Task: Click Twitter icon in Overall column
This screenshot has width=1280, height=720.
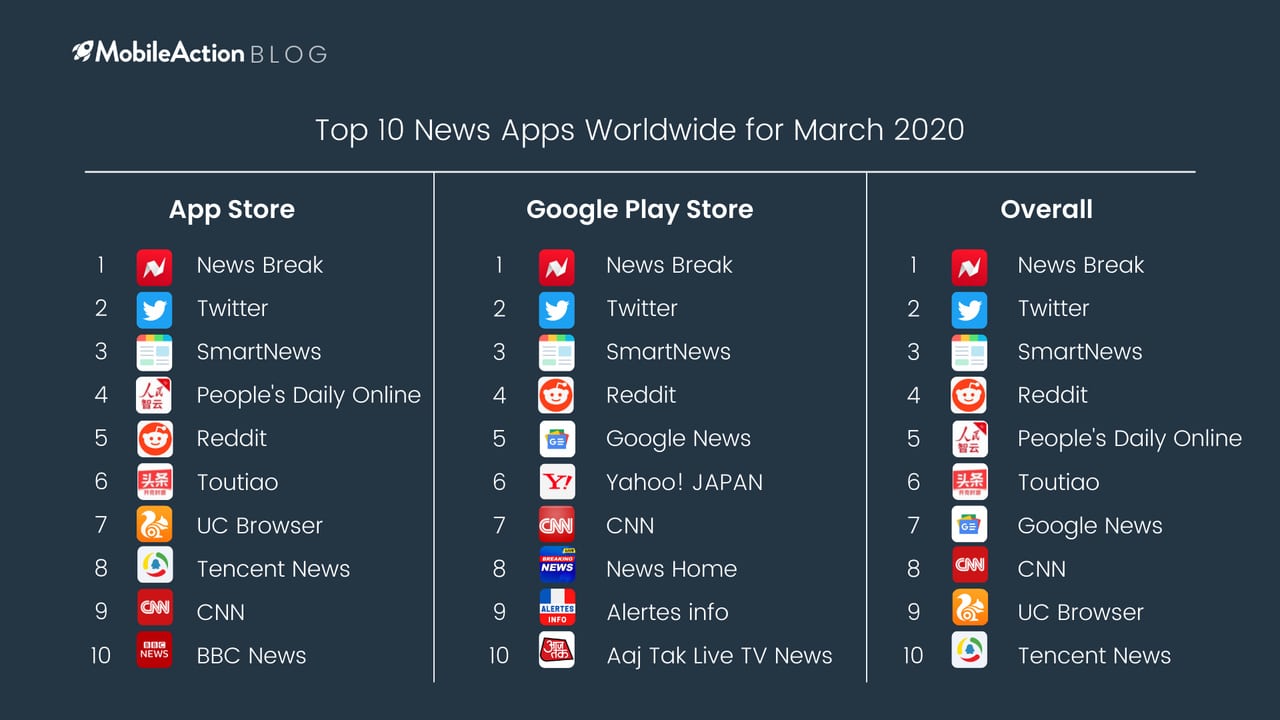Action: click(x=969, y=310)
